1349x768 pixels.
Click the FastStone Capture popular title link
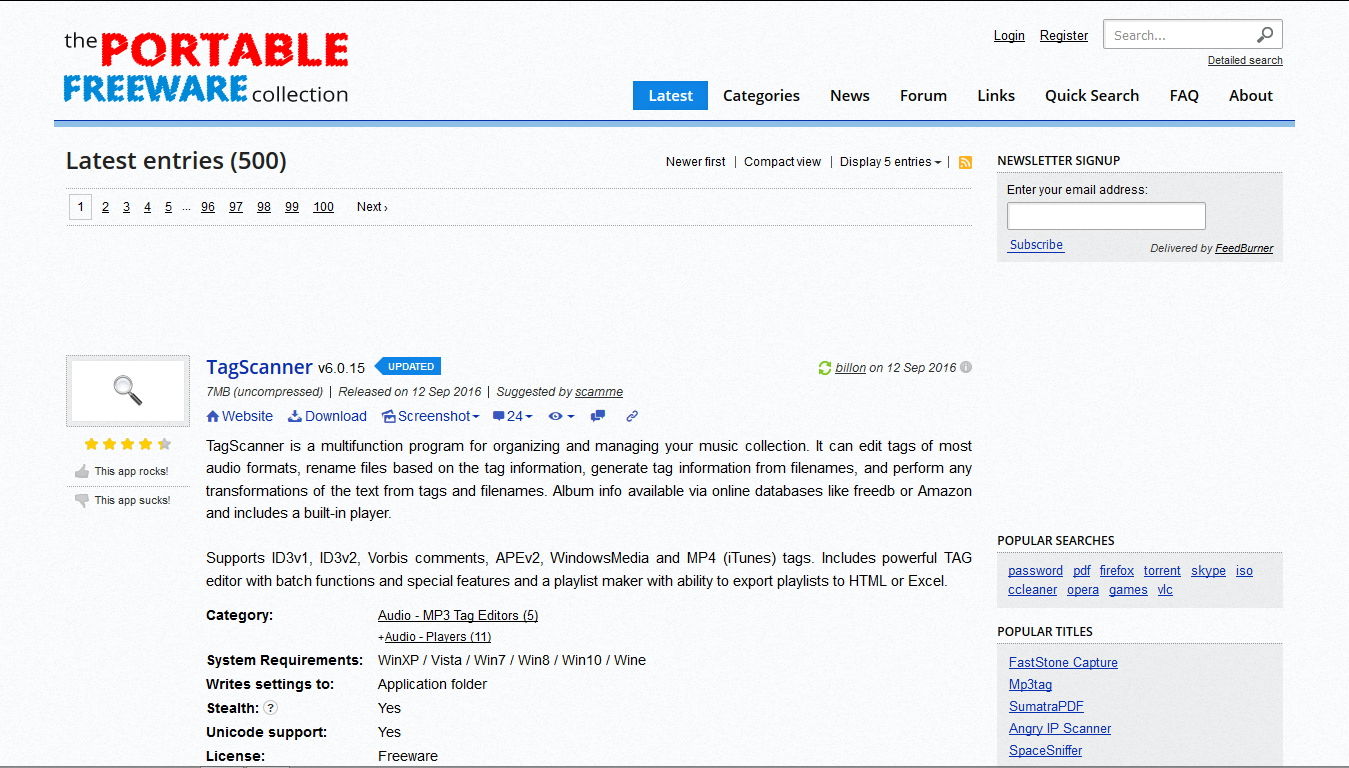[x=1062, y=662]
